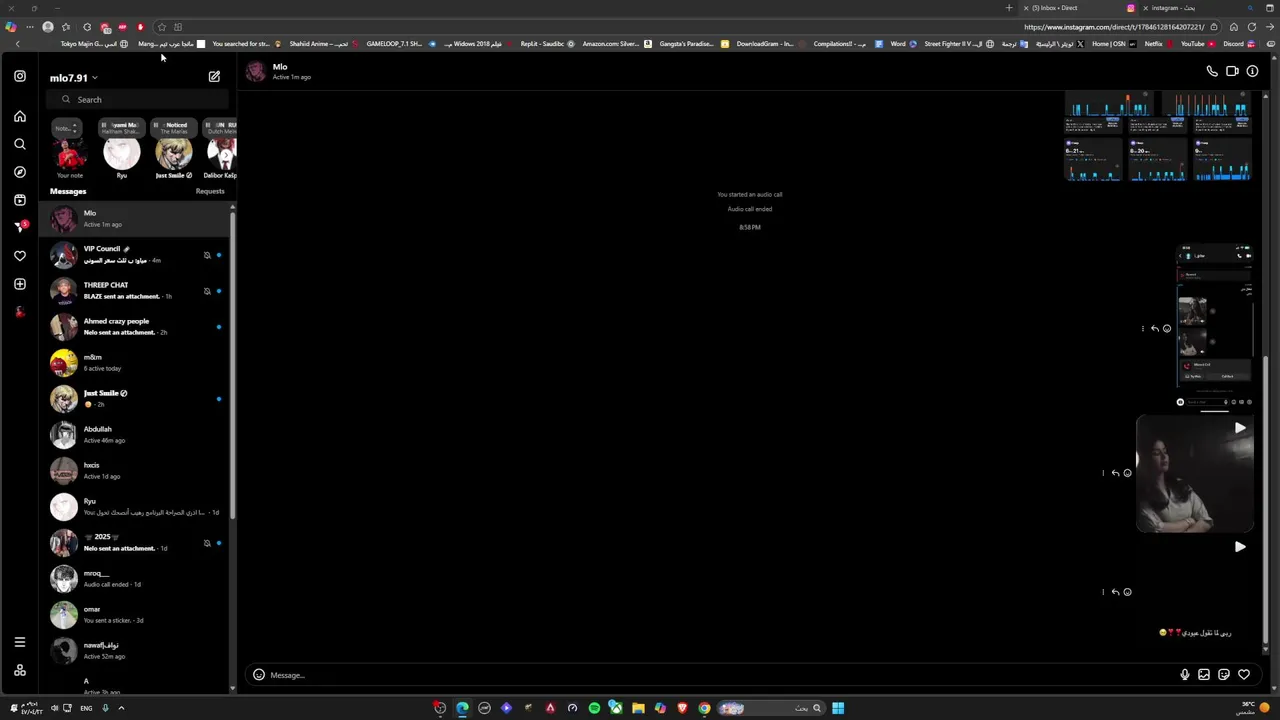Attach a photo using image icon
This screenshot has width=1280, height=720.
pos(1204,675)
